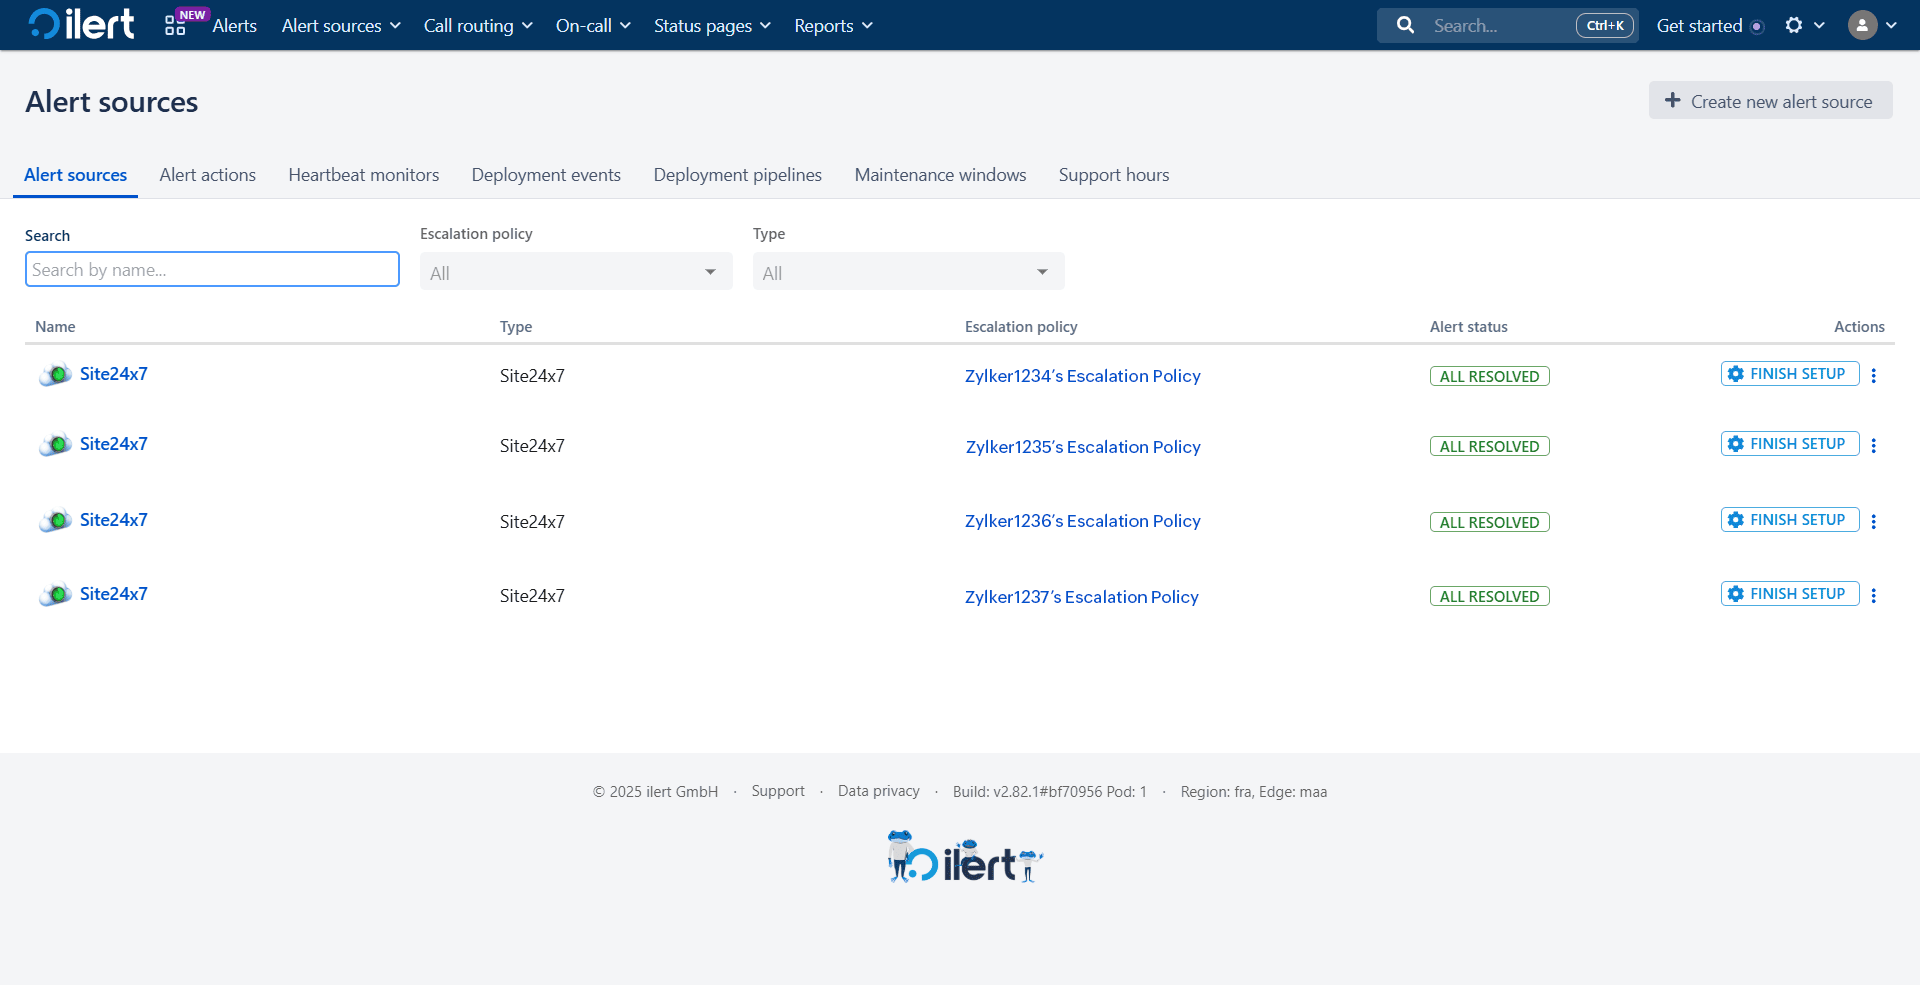Open Site24x7 source in Zylker1237 row

click(x=114, y=594)
